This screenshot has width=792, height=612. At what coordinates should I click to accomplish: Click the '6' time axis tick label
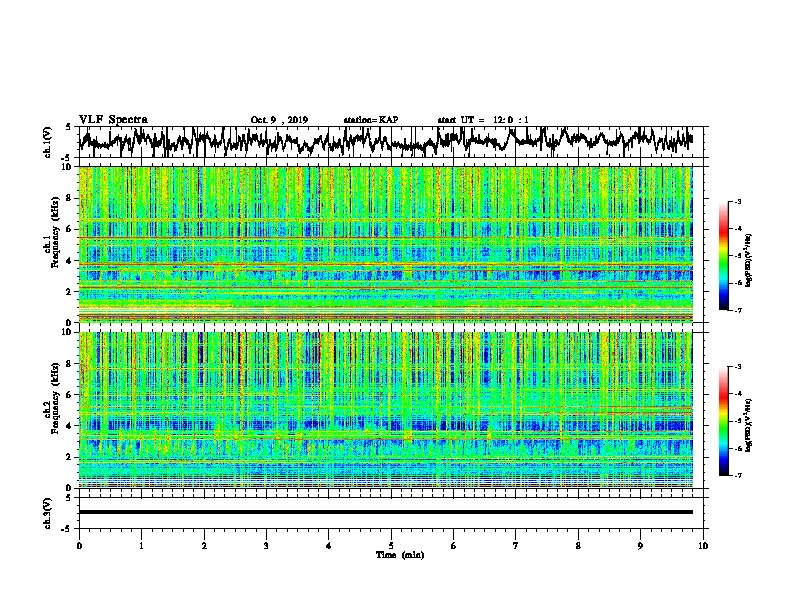[x=454, y=546]
